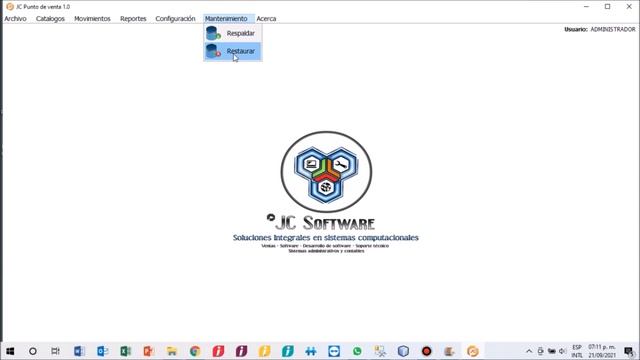Click the JC Punto de venta title bar icon
The height and width of the screenshot is (360, 640).
point(10,7)
